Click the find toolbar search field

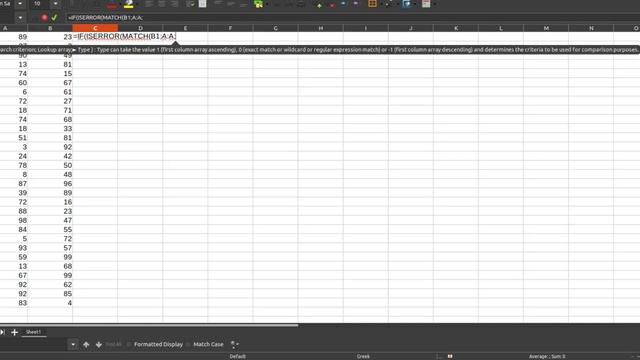pyautogui.click(x=33, y=344)
